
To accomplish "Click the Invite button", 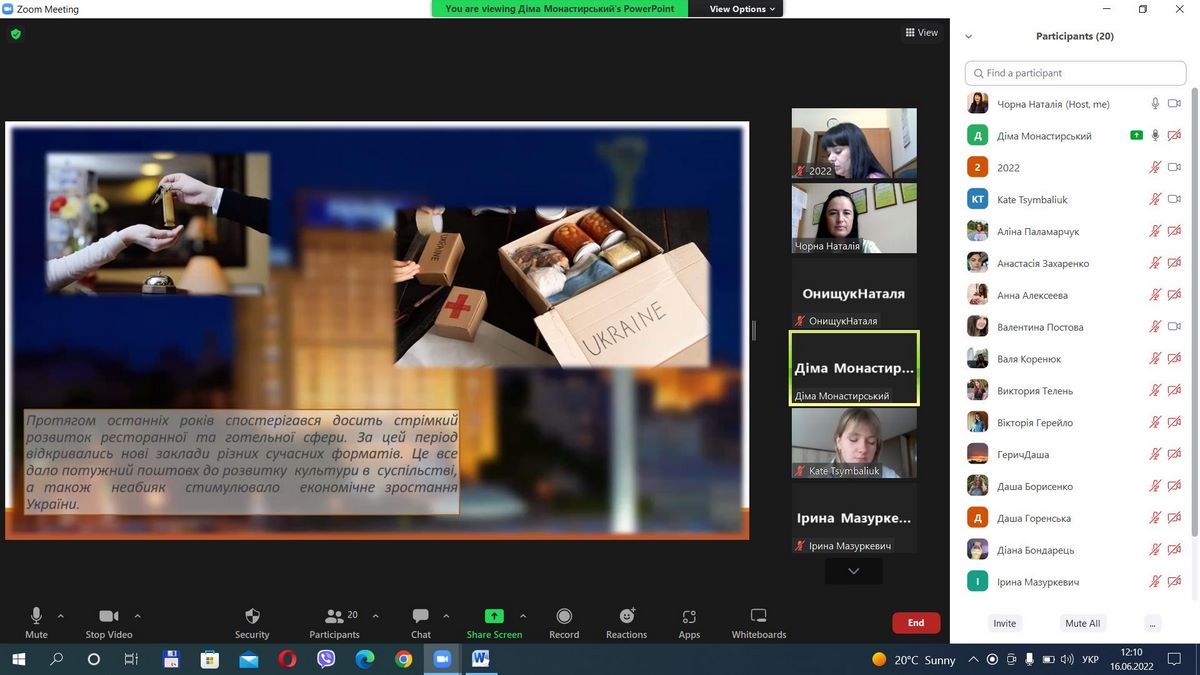I will pyautogui.click(x=1004, y=623).
